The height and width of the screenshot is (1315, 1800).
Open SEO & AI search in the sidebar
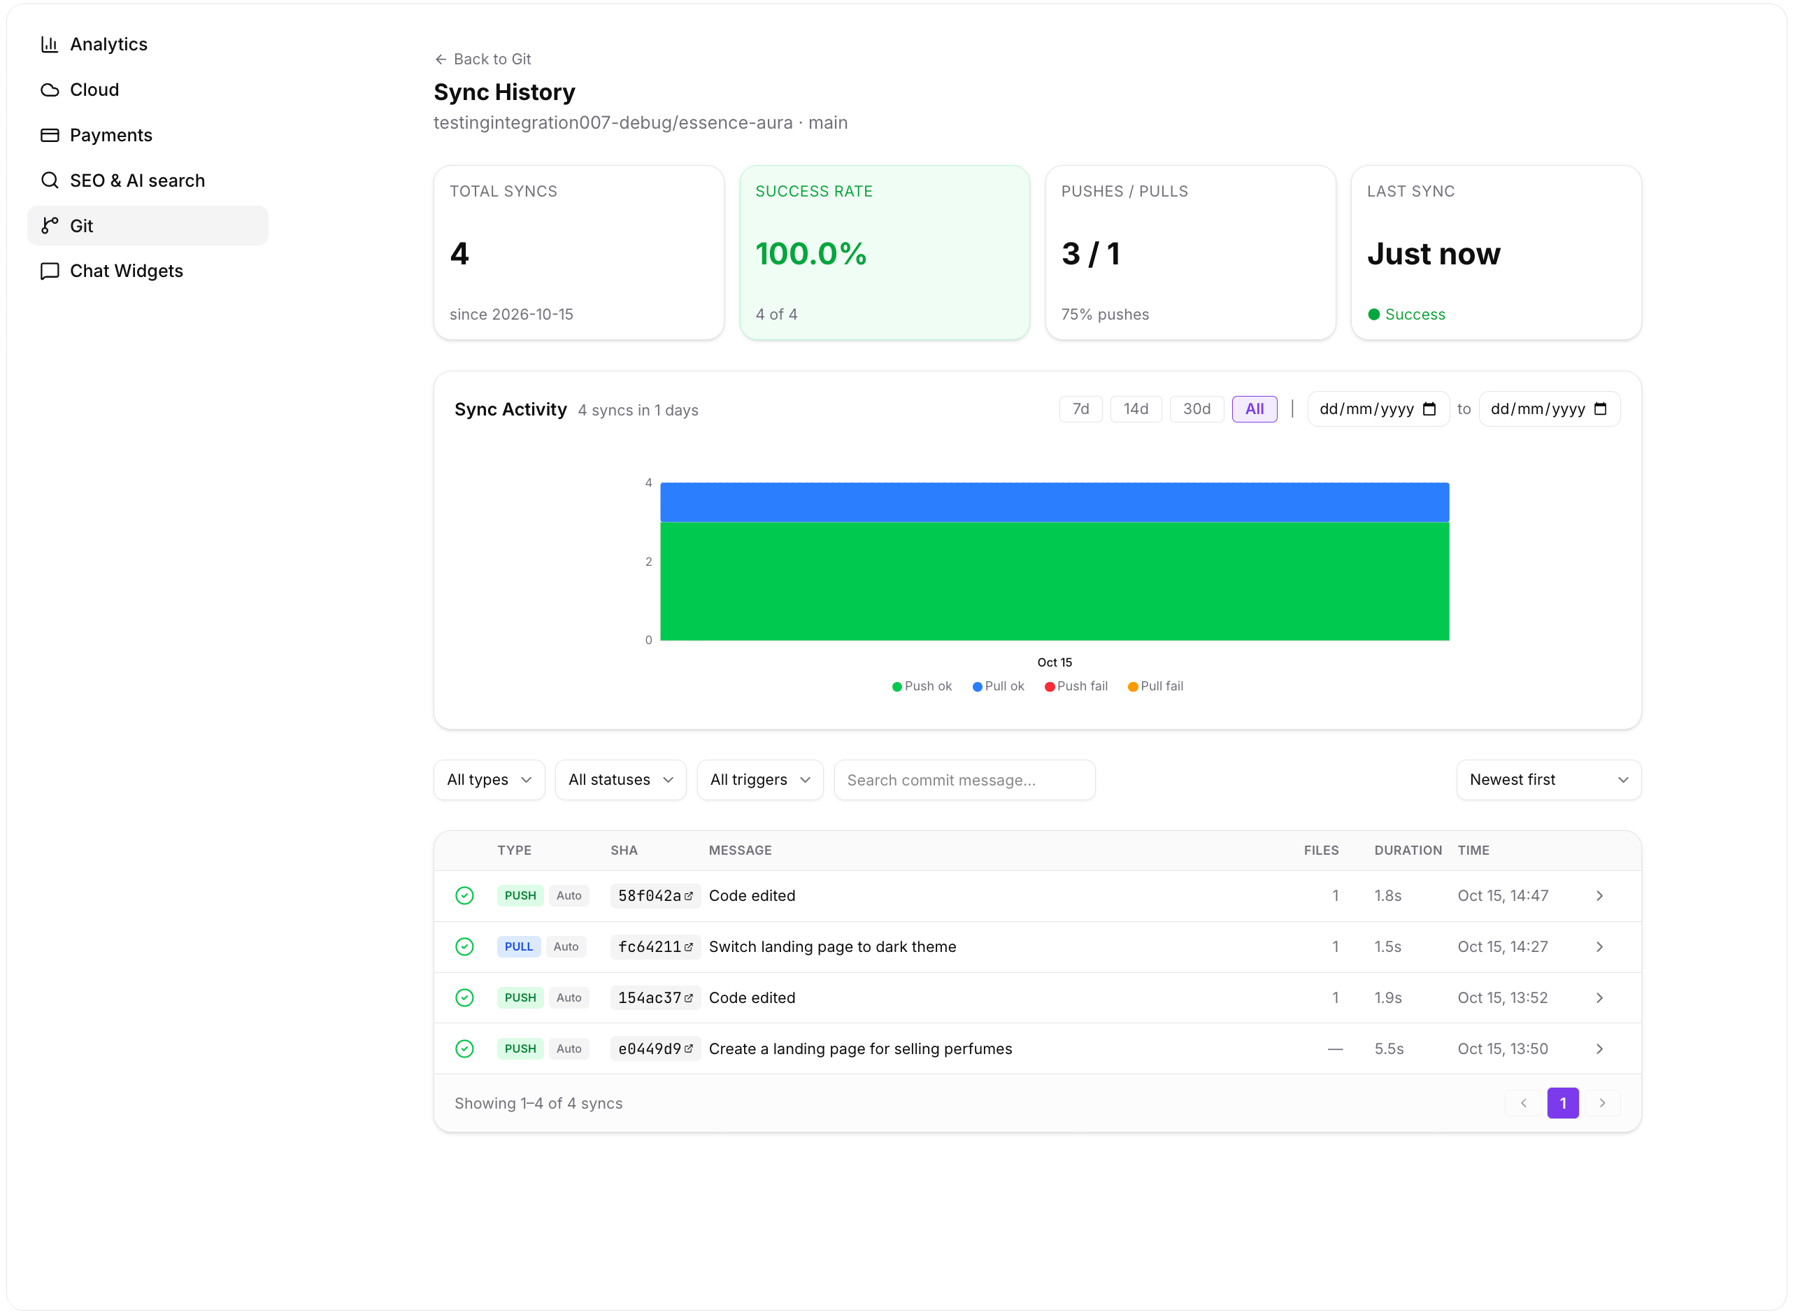pos(148,180)
